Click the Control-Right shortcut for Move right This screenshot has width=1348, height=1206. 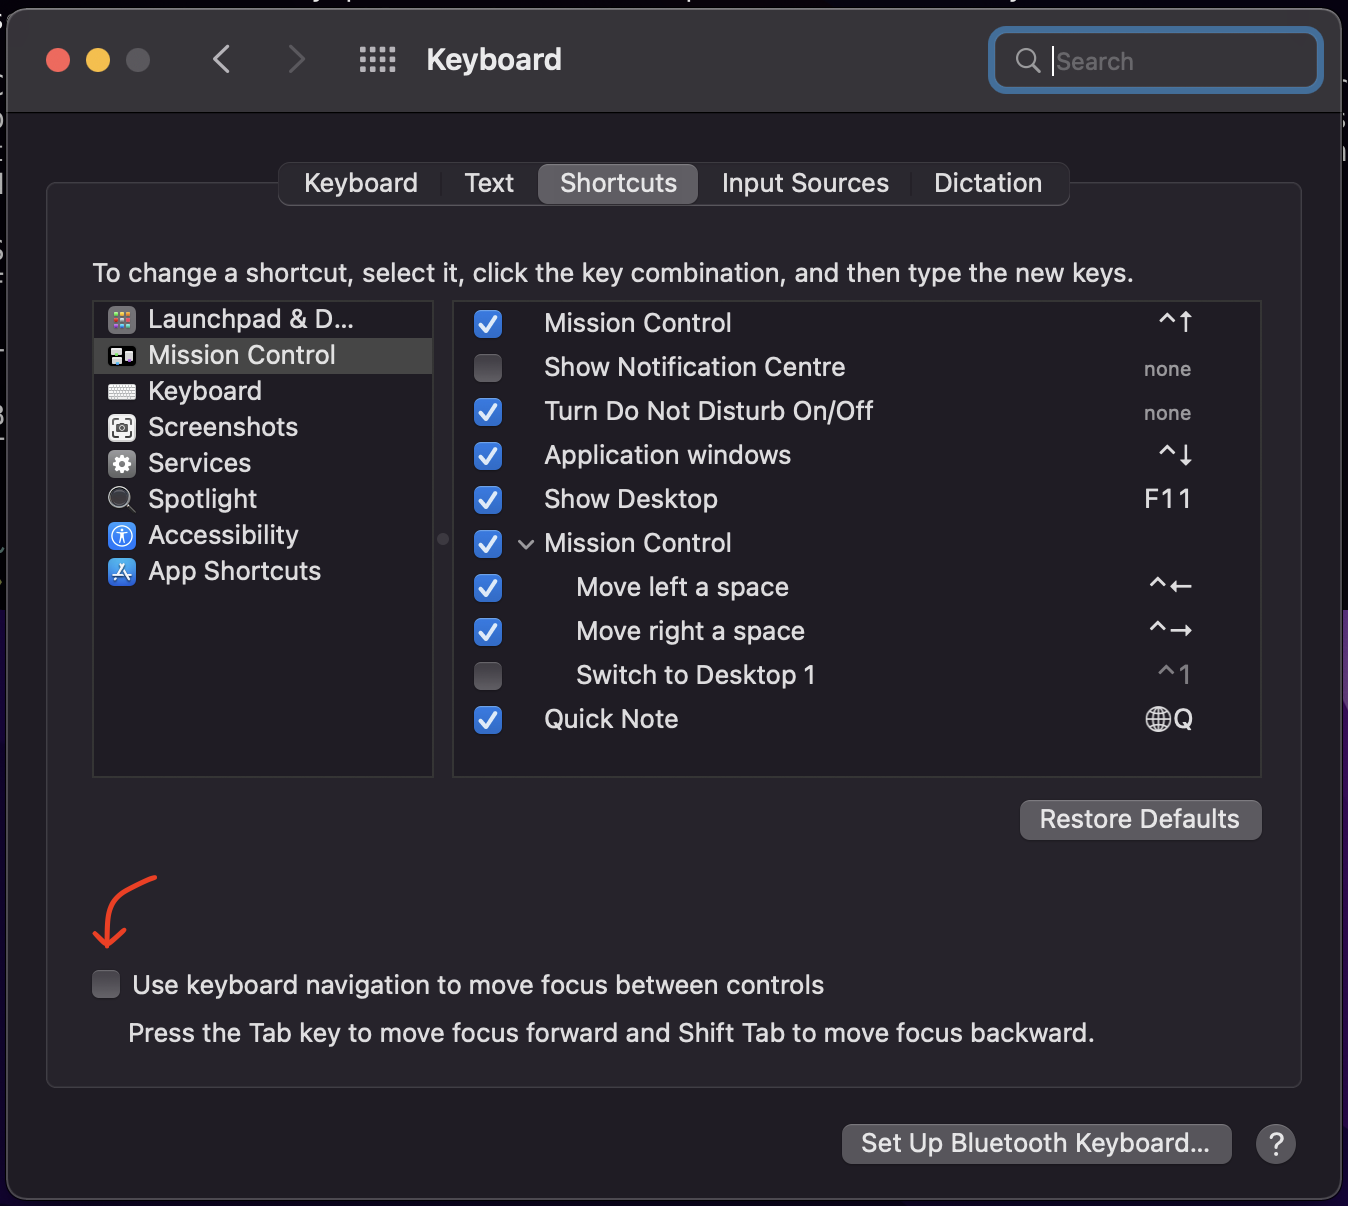(1170, 630)
